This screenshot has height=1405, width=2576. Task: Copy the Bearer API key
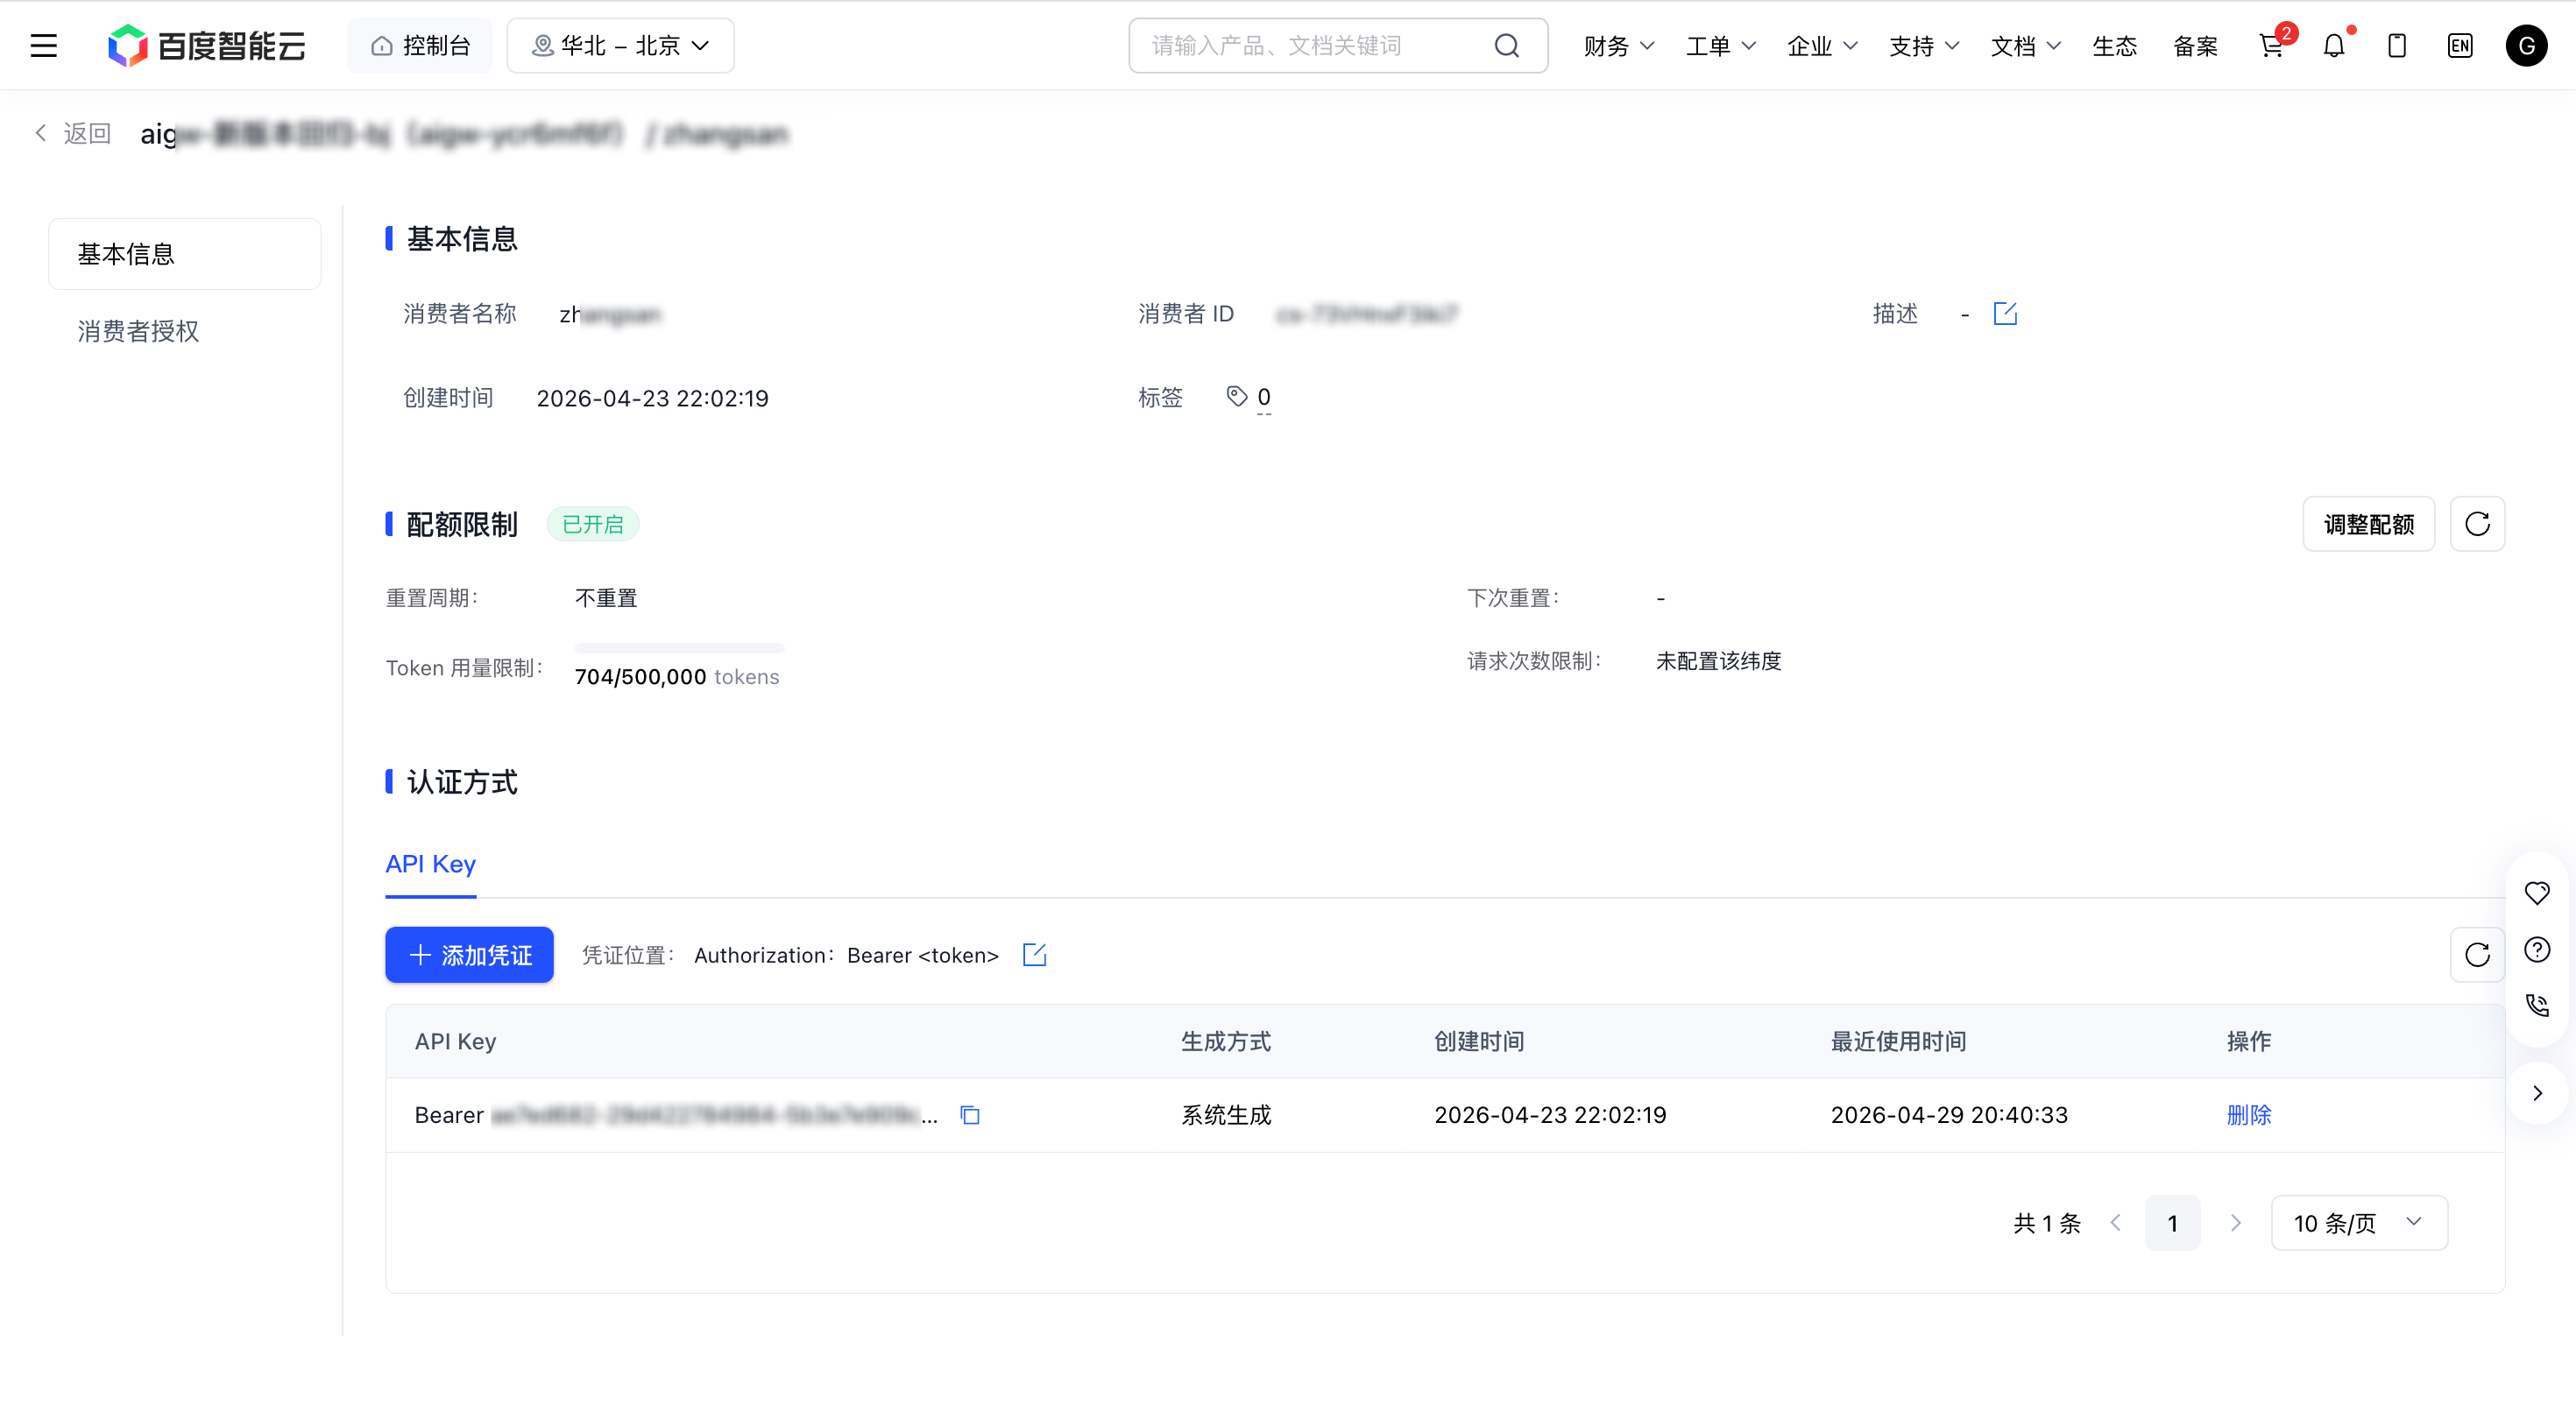point(970,1115)
